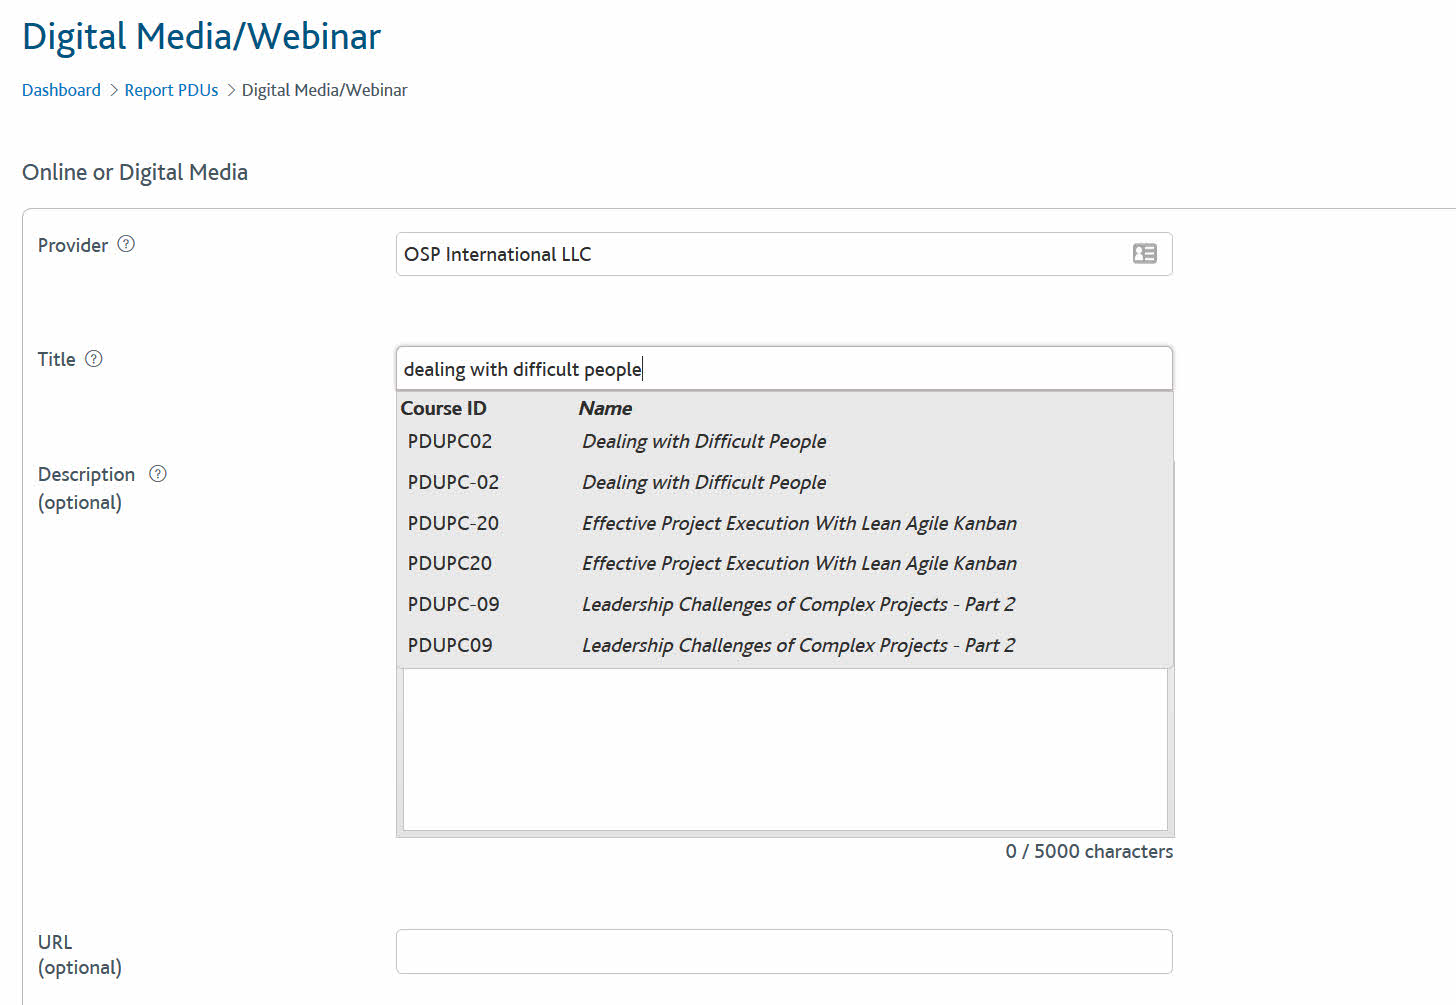Click the Digital Media/Webinar breadcrumb text

point(324,90)
